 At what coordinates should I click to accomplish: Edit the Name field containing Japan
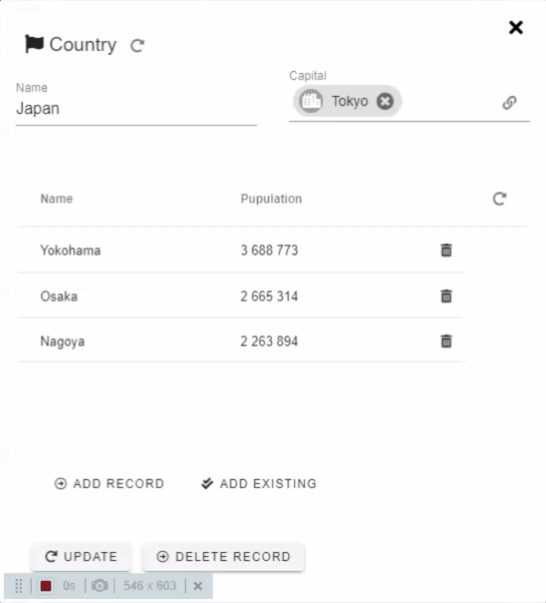coord(136,109)
